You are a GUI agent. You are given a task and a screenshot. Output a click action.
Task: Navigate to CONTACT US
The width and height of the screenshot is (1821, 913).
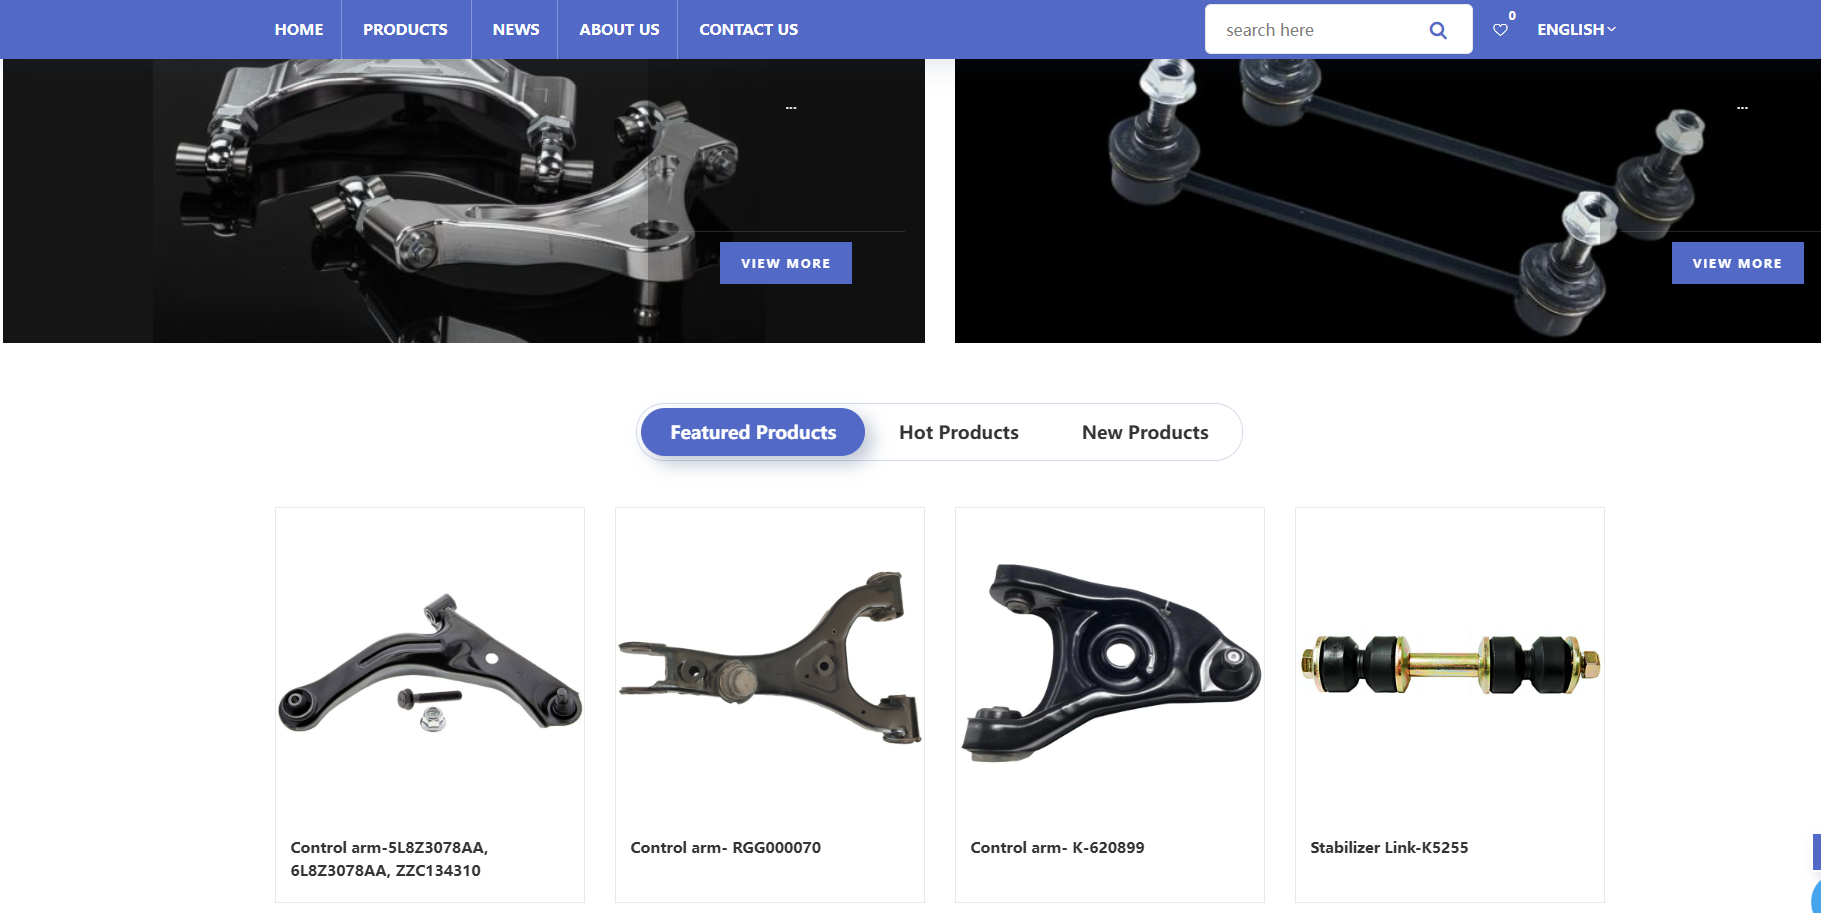748,30
